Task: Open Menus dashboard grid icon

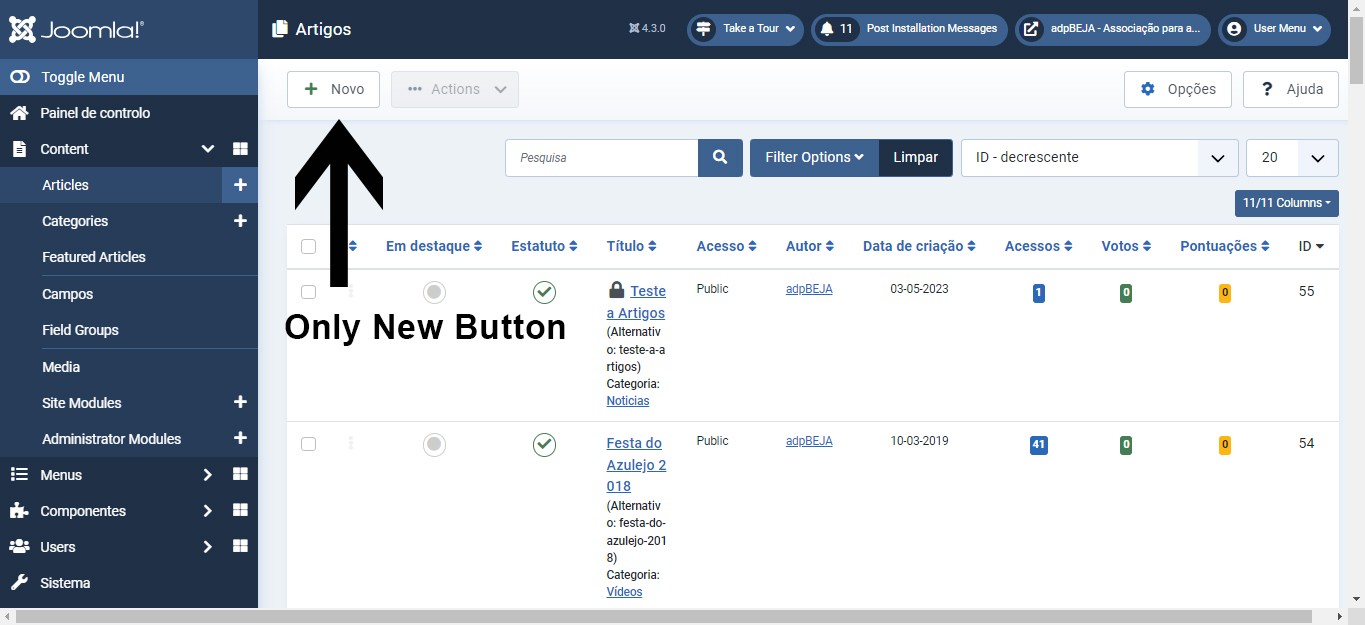Action: [240, 475]
